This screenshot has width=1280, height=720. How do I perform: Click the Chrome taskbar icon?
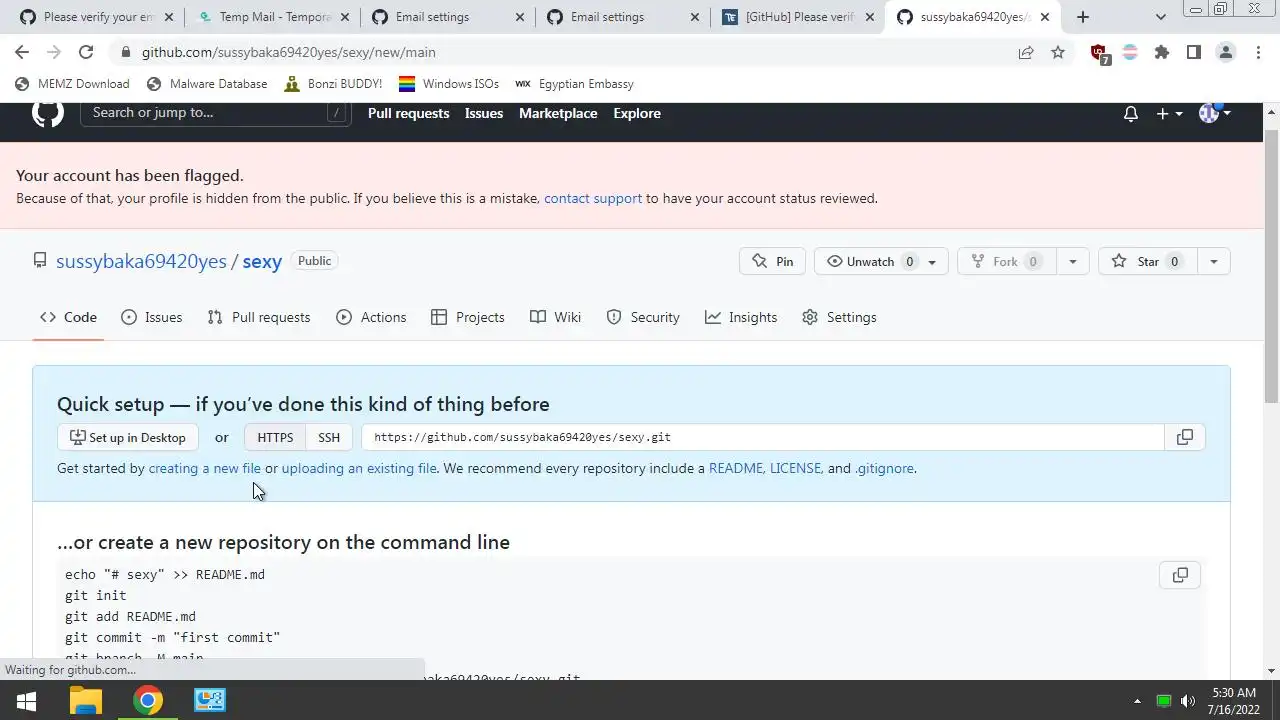[148, 701]
